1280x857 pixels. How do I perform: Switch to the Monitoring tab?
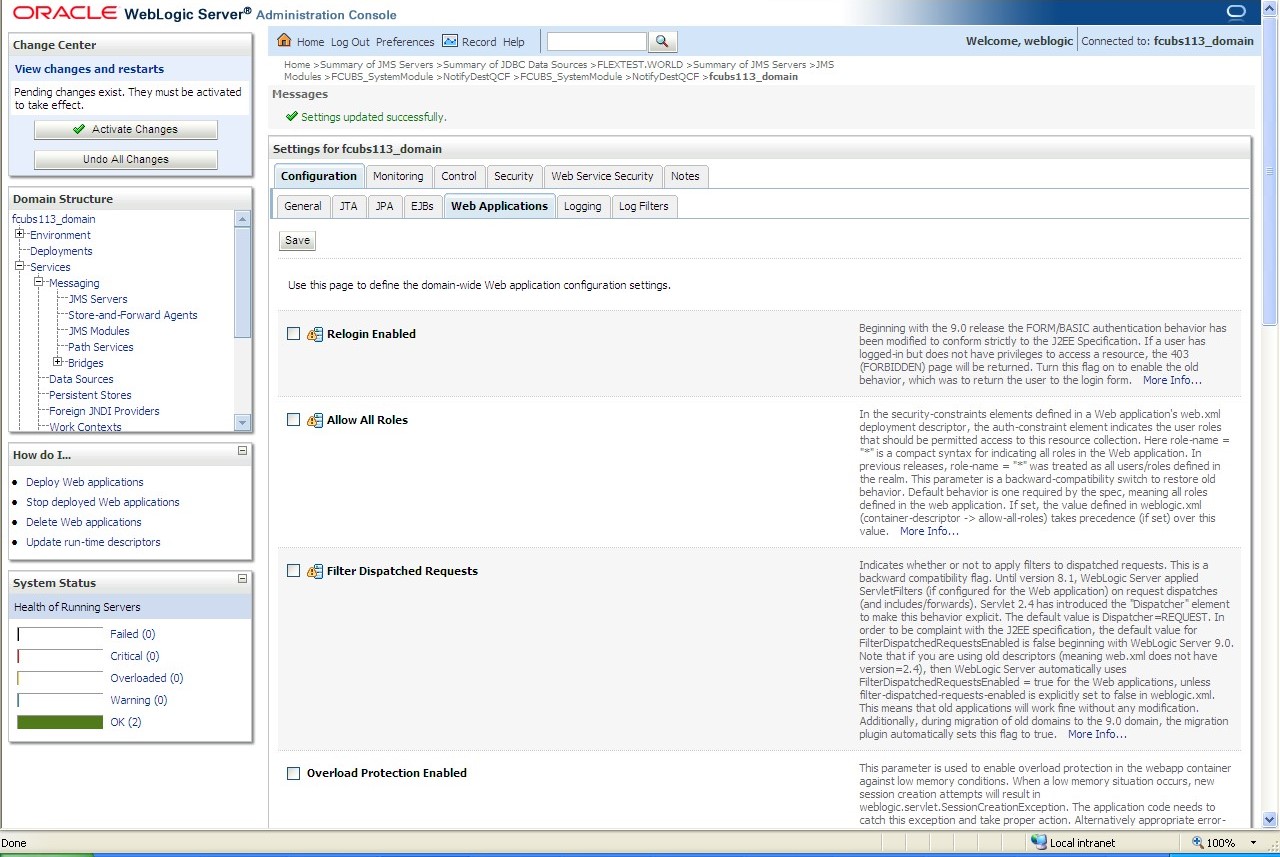[398, 176]
